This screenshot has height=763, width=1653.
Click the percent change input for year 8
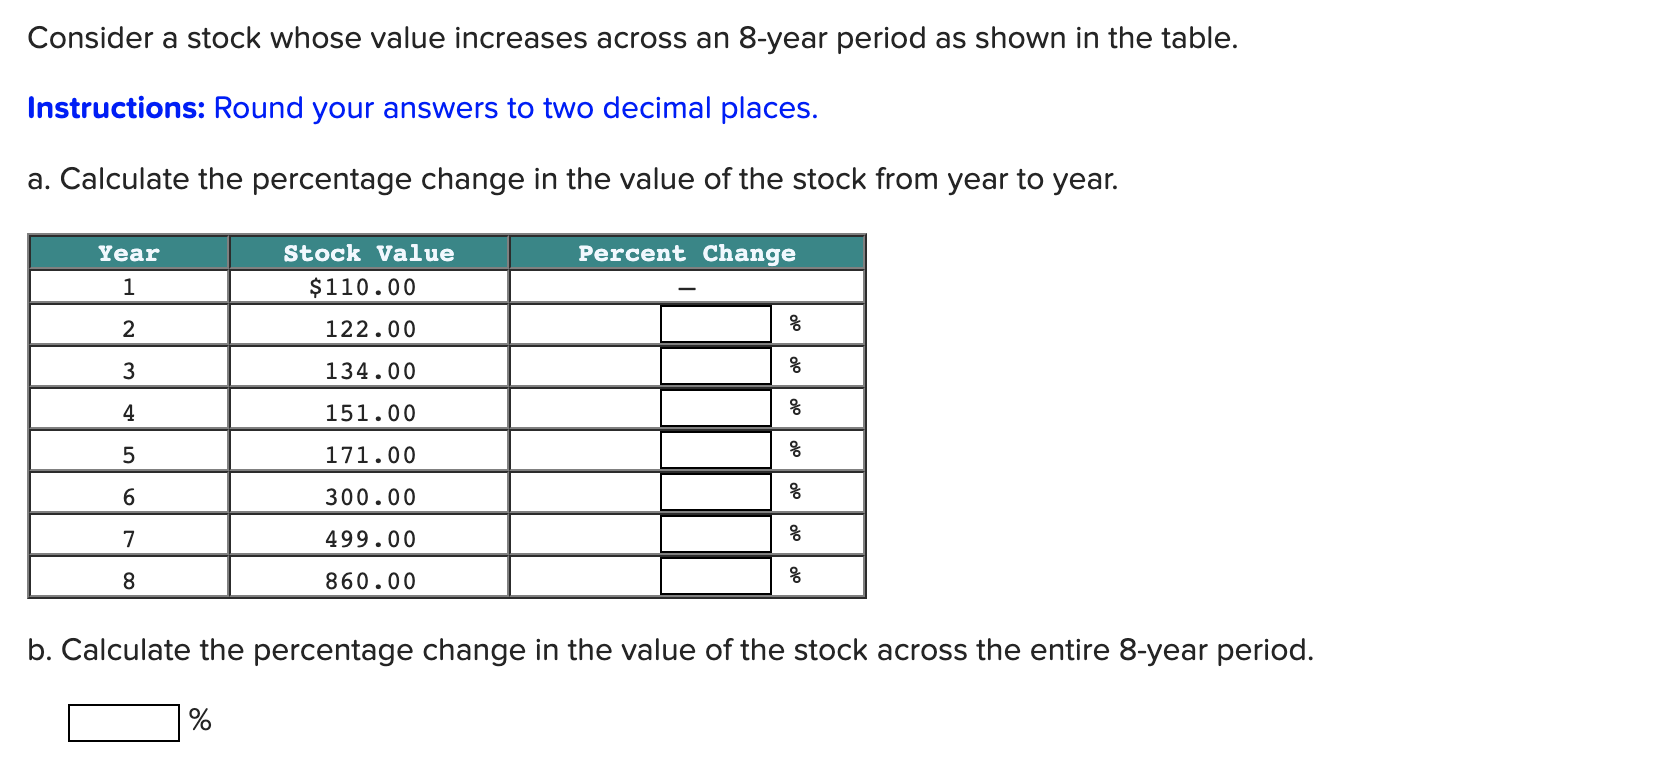pos(714,576)
